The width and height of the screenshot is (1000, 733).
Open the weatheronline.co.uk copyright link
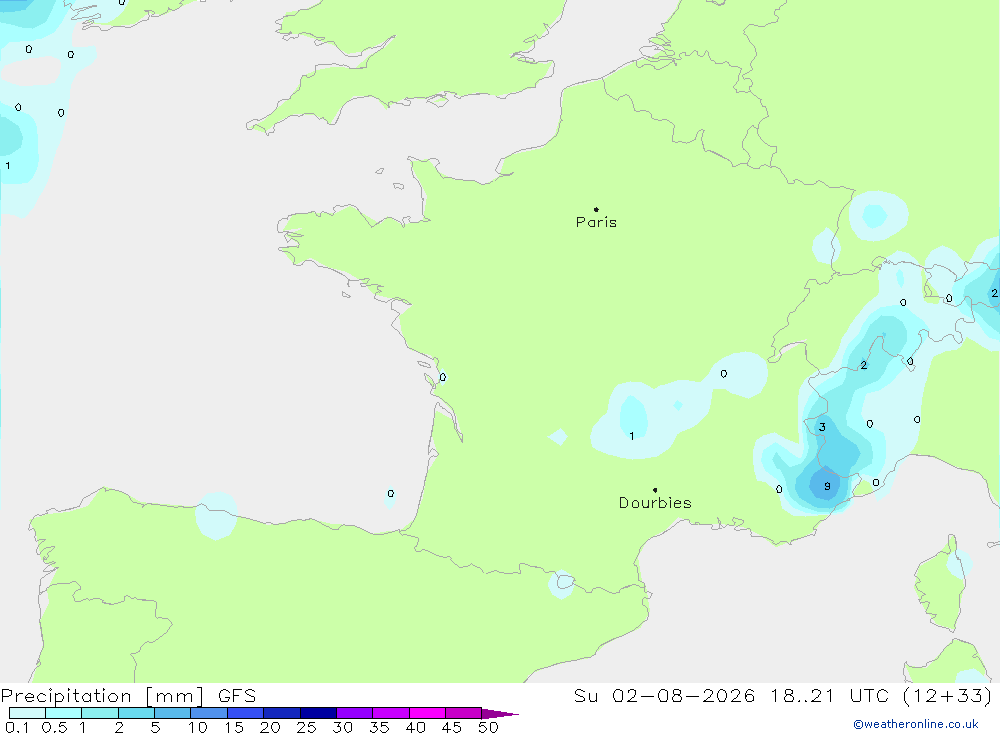tap(916, 724)
